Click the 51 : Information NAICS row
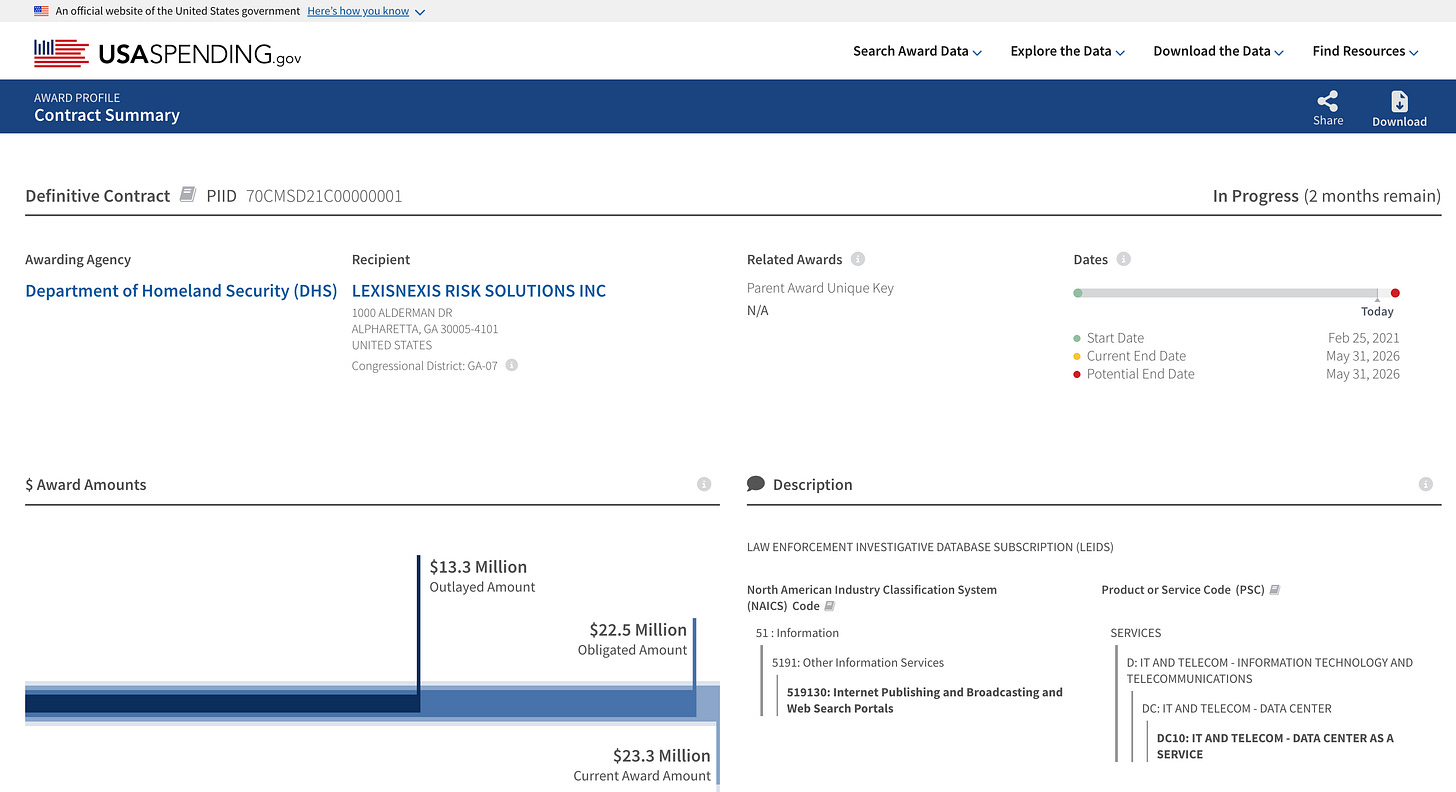 (x=797, y=633)
